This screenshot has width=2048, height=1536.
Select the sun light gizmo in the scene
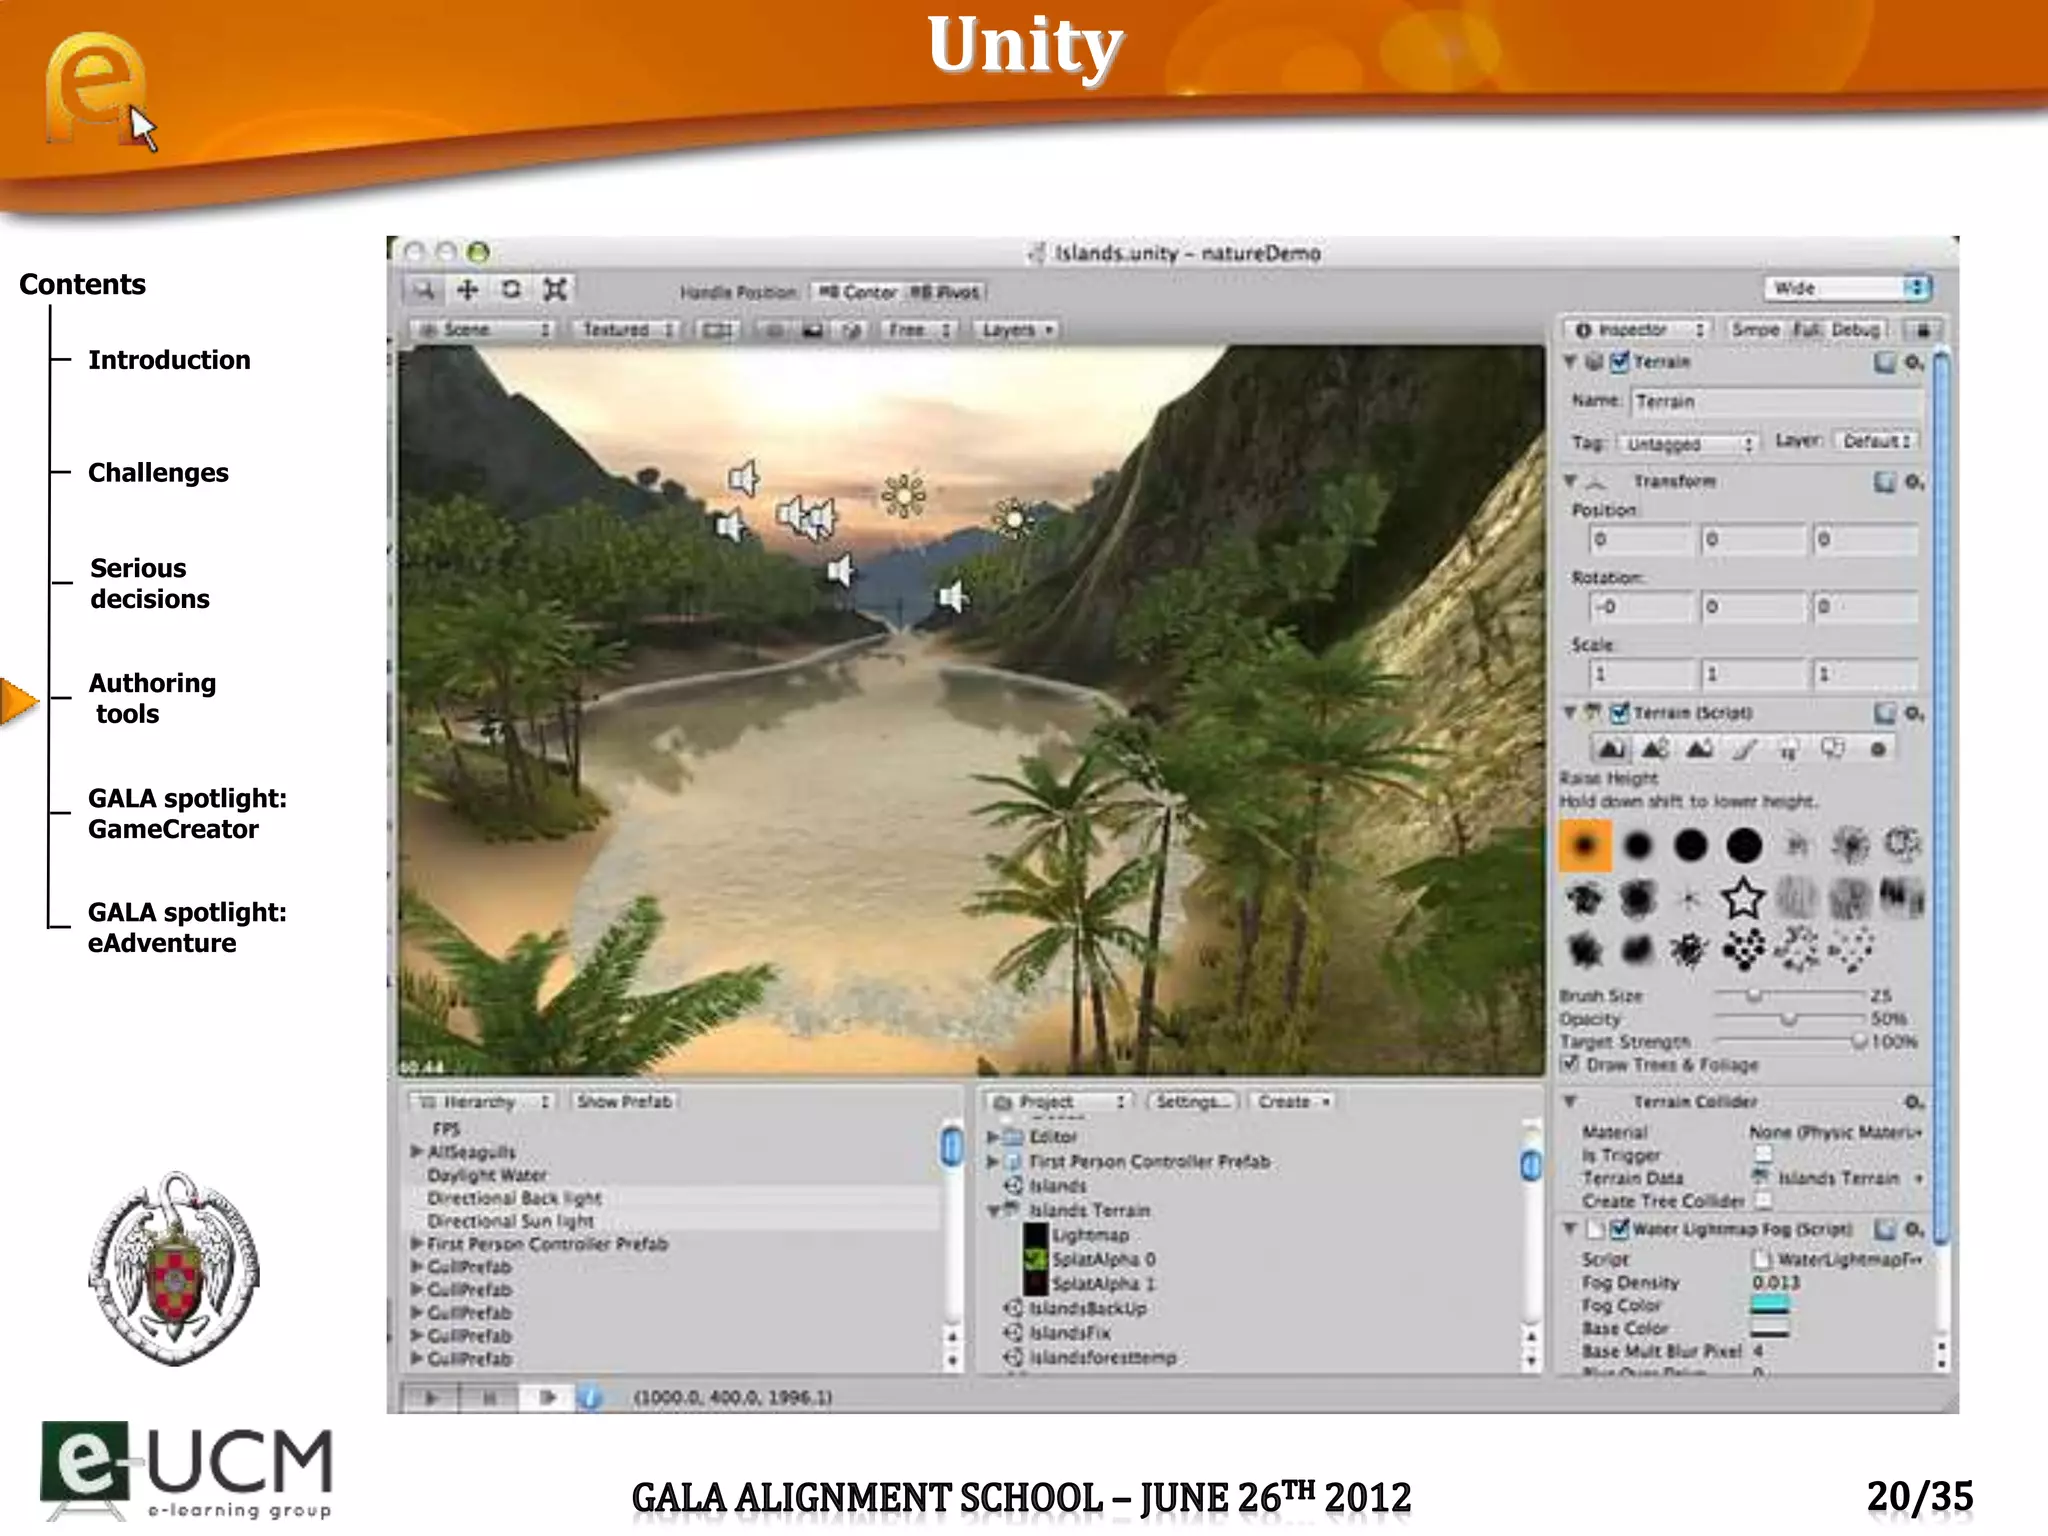click(904, 495)
